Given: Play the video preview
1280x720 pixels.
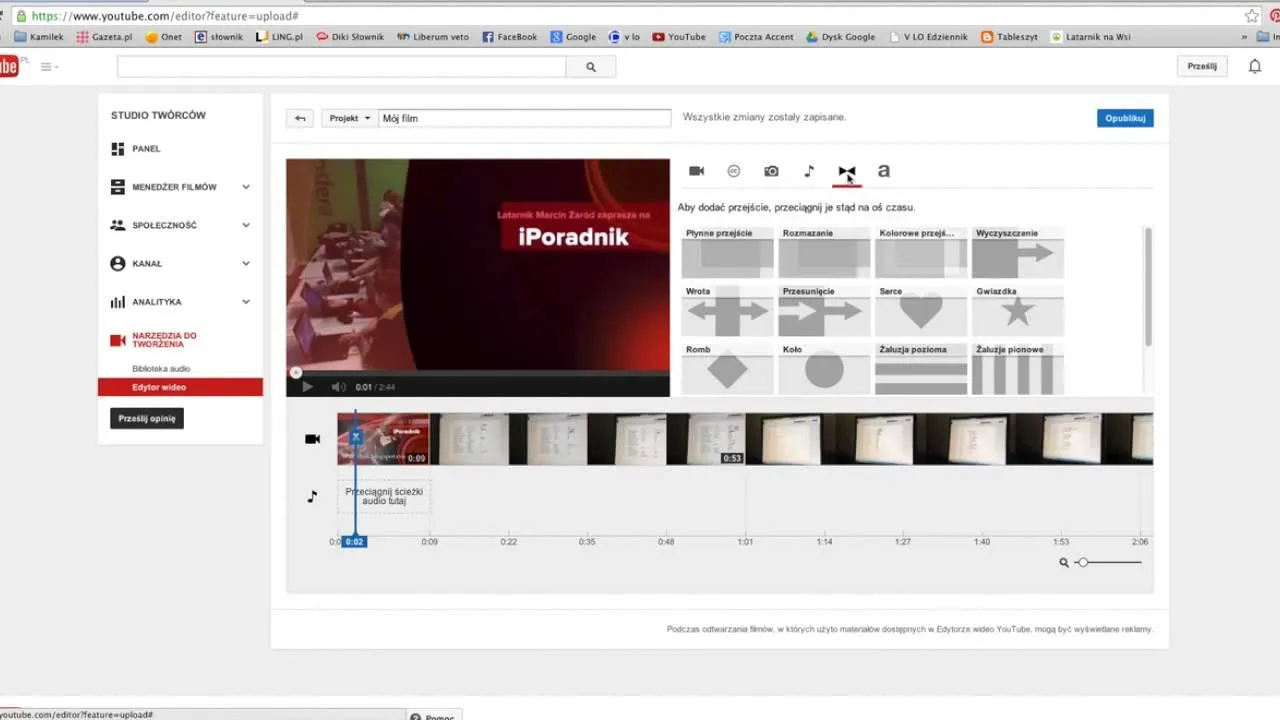Looking at the screenshot, I should [308, 387].
